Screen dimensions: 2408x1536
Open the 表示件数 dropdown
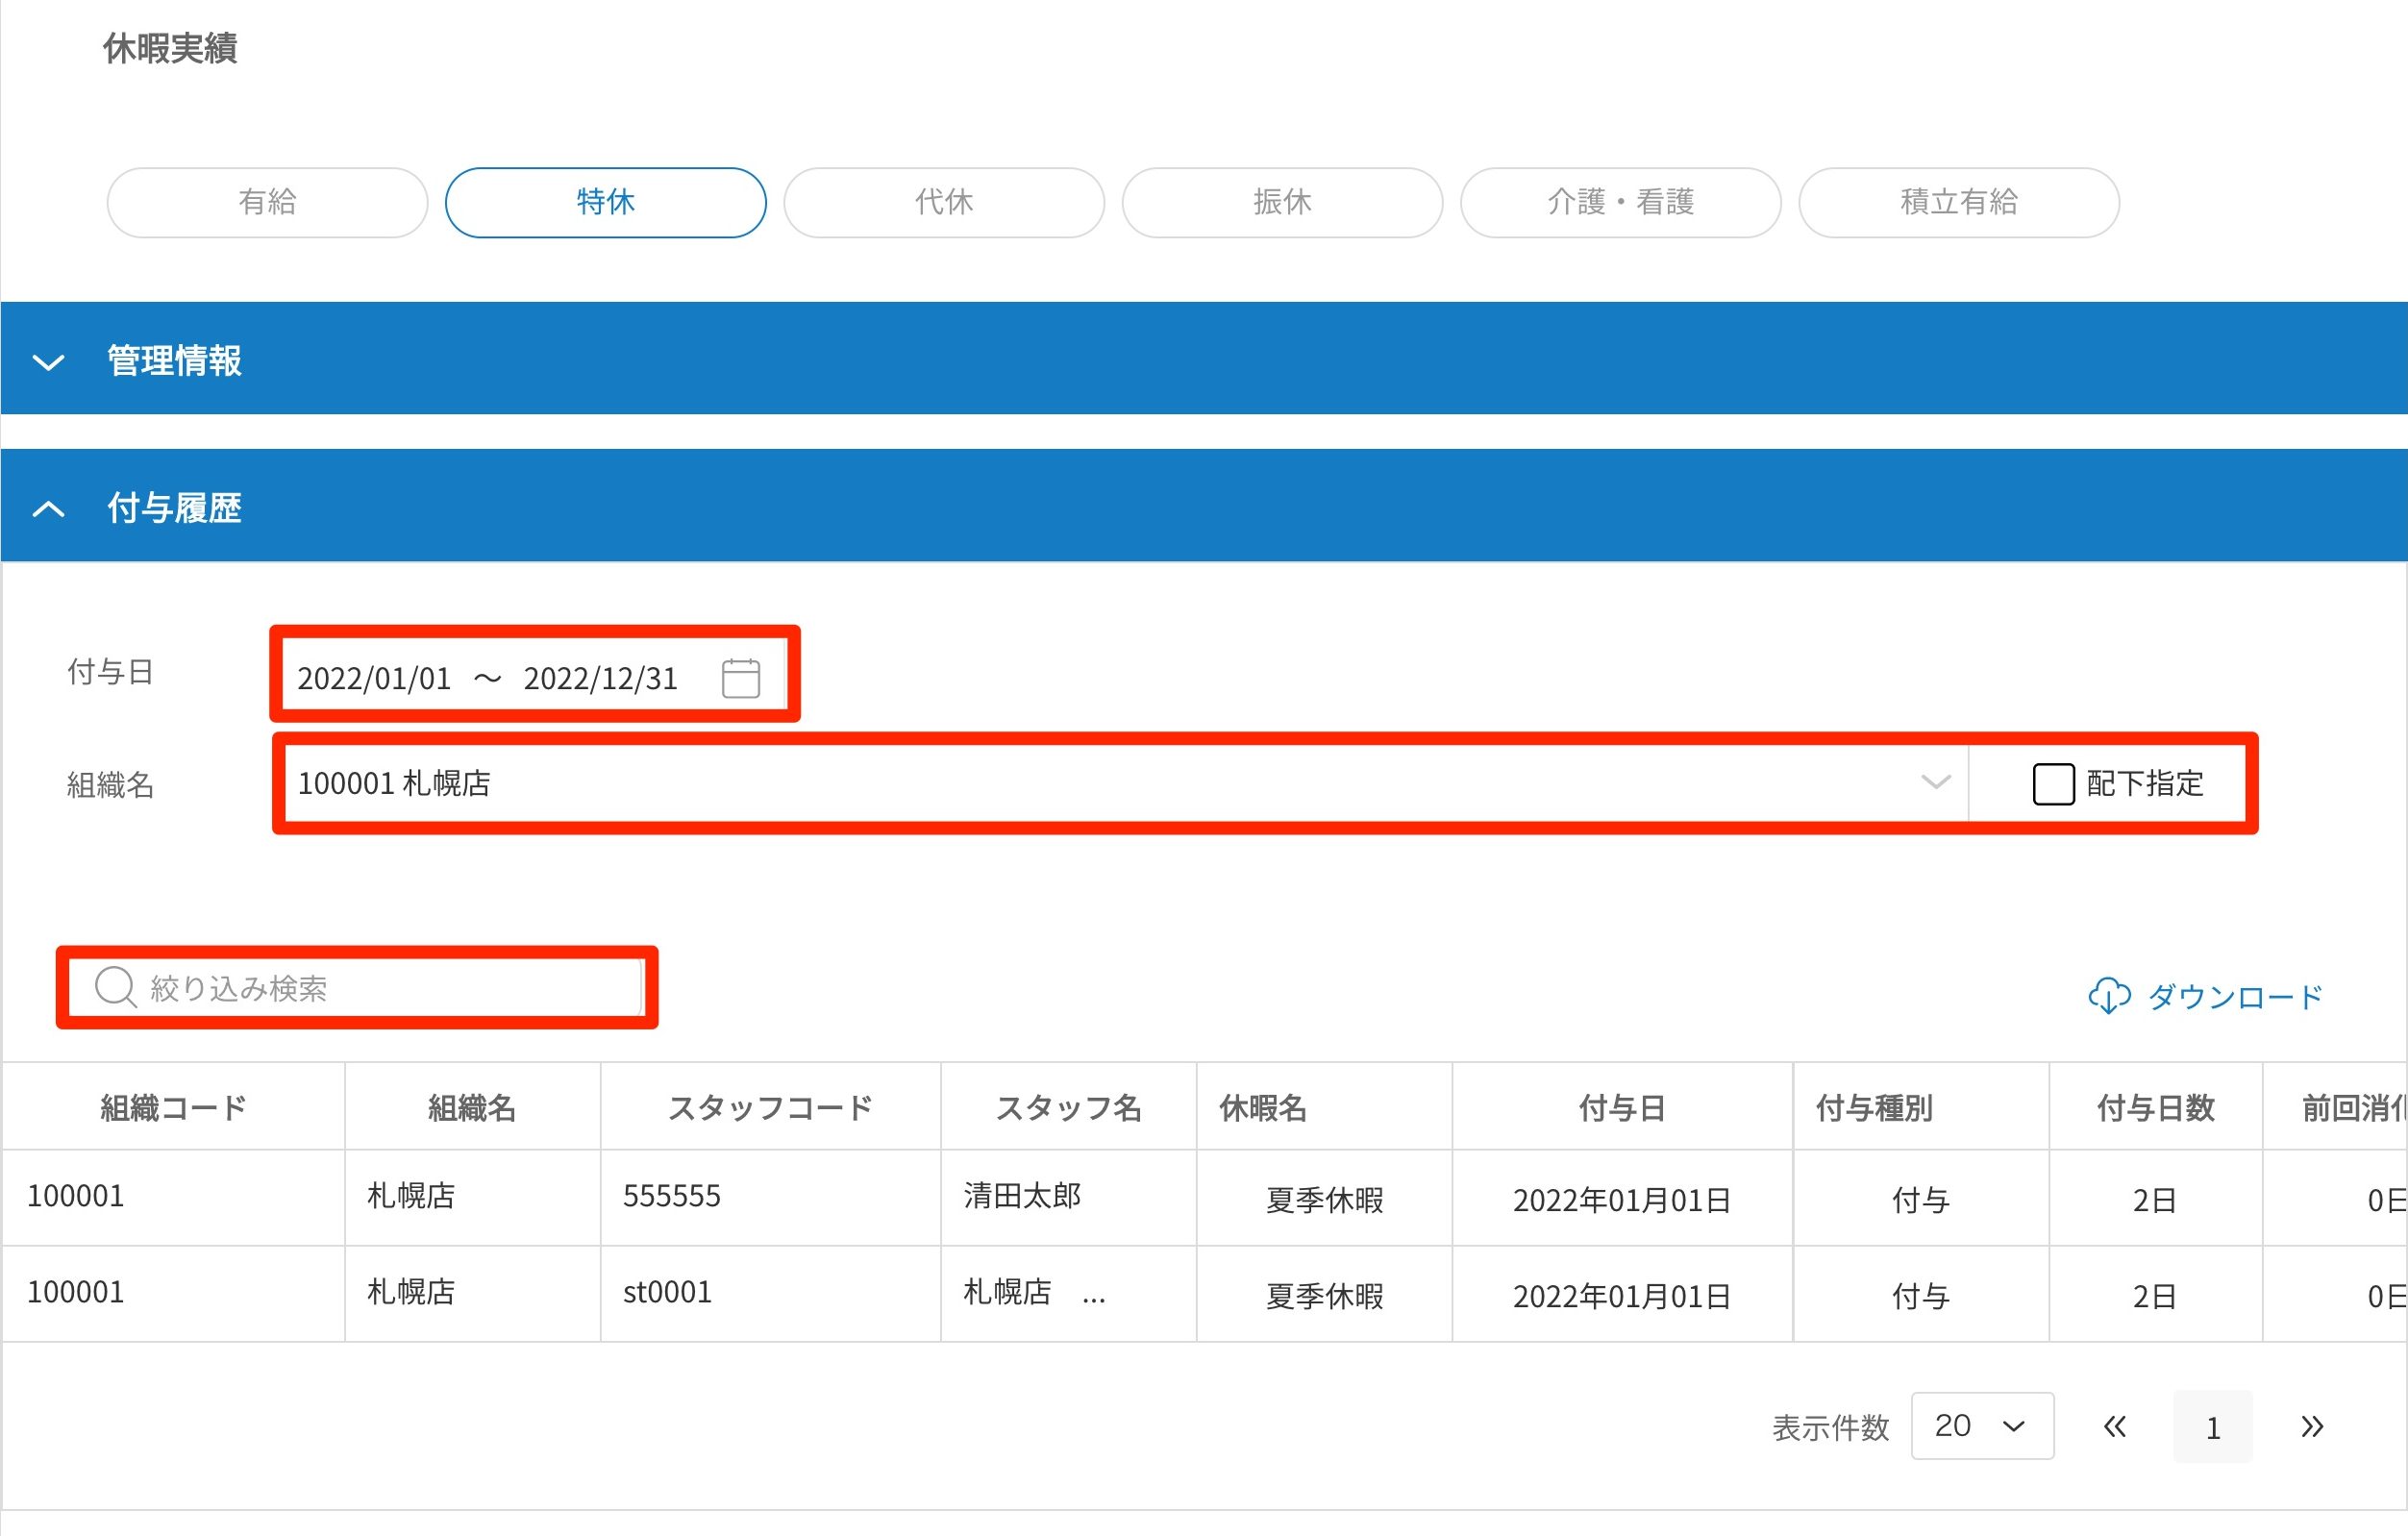click(1981, 1426)
